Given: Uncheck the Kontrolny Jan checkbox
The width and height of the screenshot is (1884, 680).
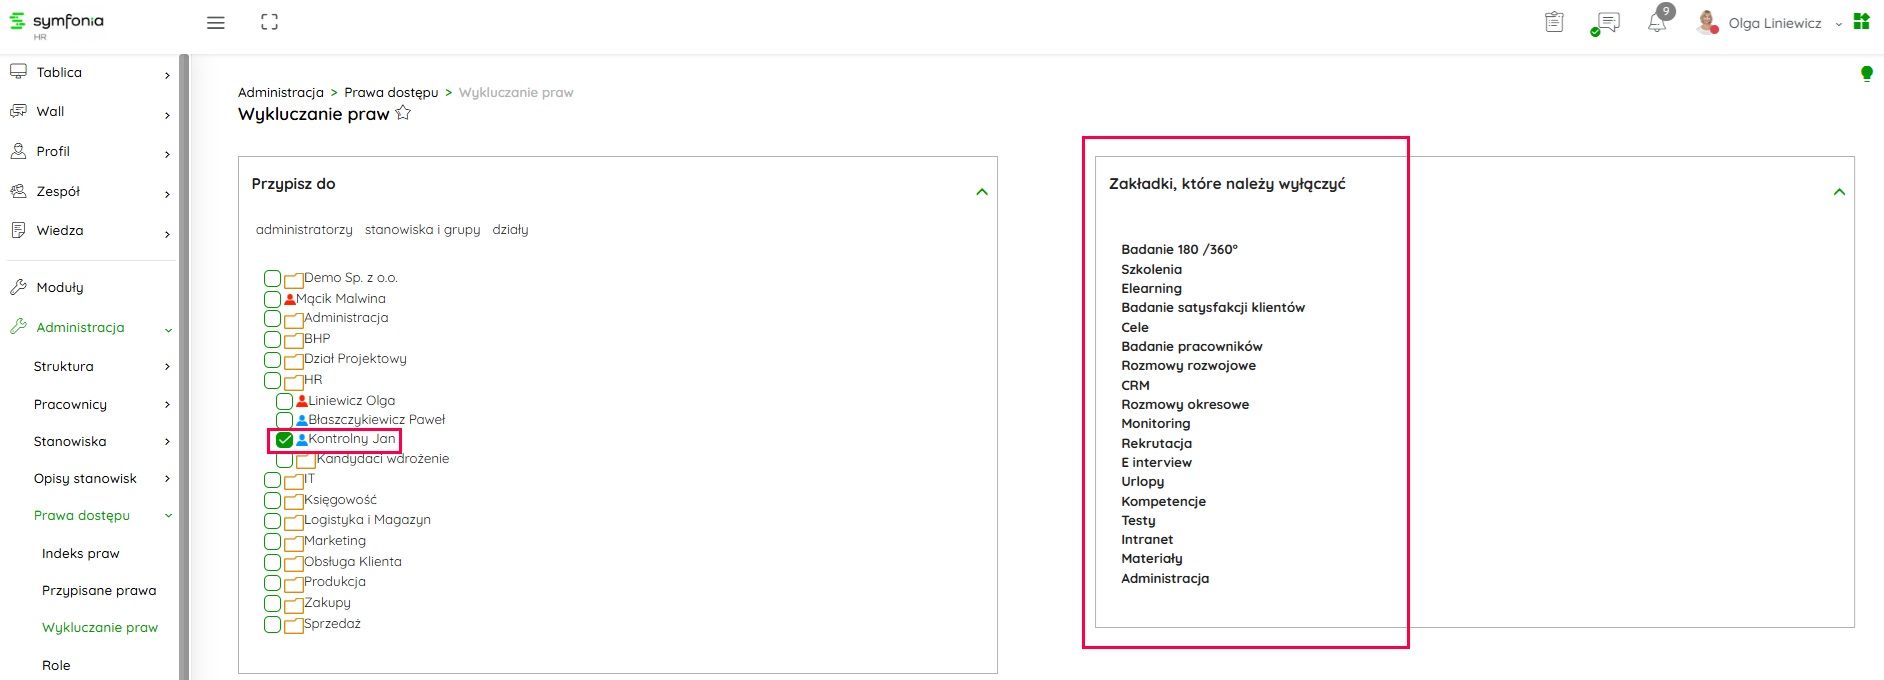Looking at the screenshot, I should 285,440.
